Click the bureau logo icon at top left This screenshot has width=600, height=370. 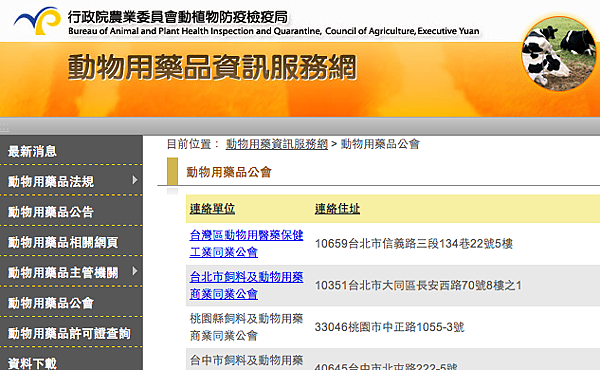click(x=37, y=20)
